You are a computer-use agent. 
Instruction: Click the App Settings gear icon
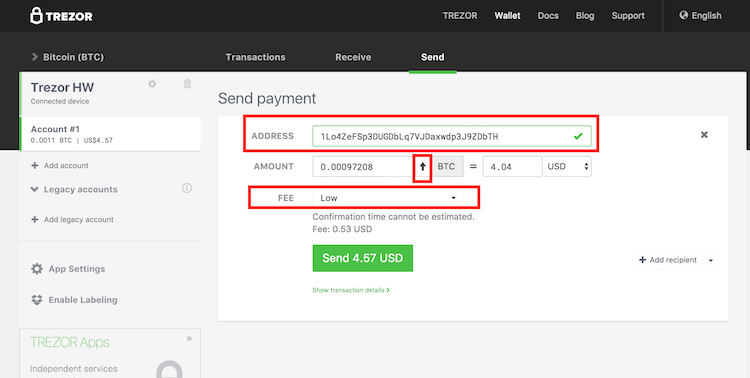tap(37, 268)
